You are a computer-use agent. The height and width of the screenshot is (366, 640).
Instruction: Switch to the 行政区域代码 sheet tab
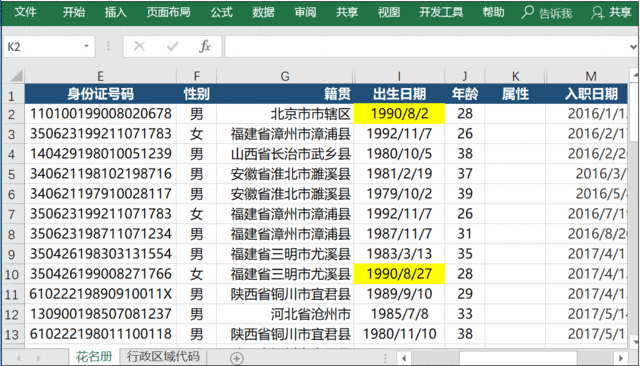[x=163, y=357]
